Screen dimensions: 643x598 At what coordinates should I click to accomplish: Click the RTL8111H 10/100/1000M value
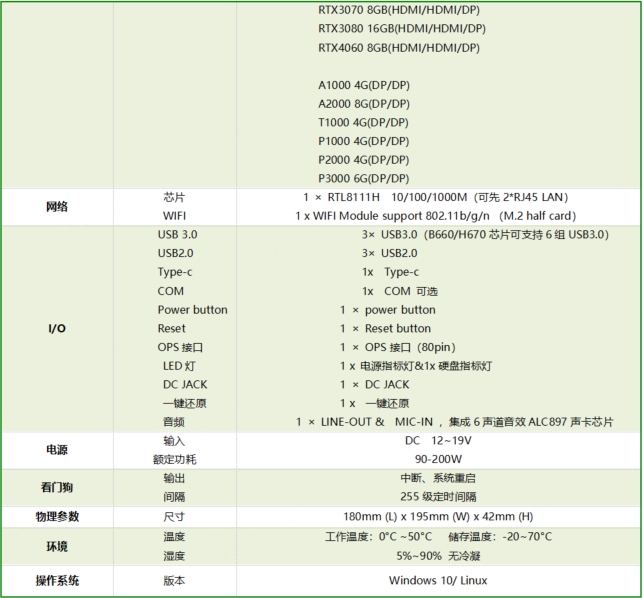coord(436,197)
